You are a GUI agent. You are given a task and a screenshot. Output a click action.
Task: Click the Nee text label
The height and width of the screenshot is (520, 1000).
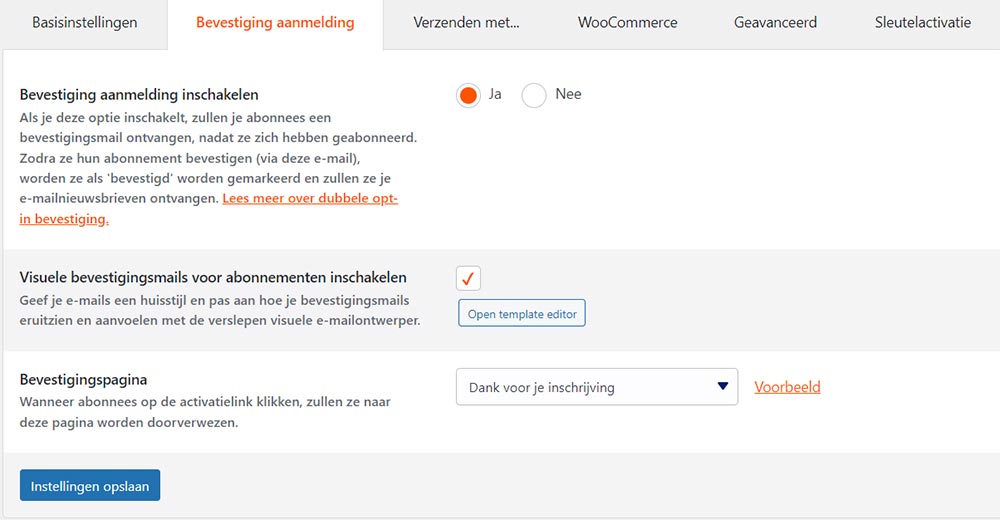[x=568, y=94]
